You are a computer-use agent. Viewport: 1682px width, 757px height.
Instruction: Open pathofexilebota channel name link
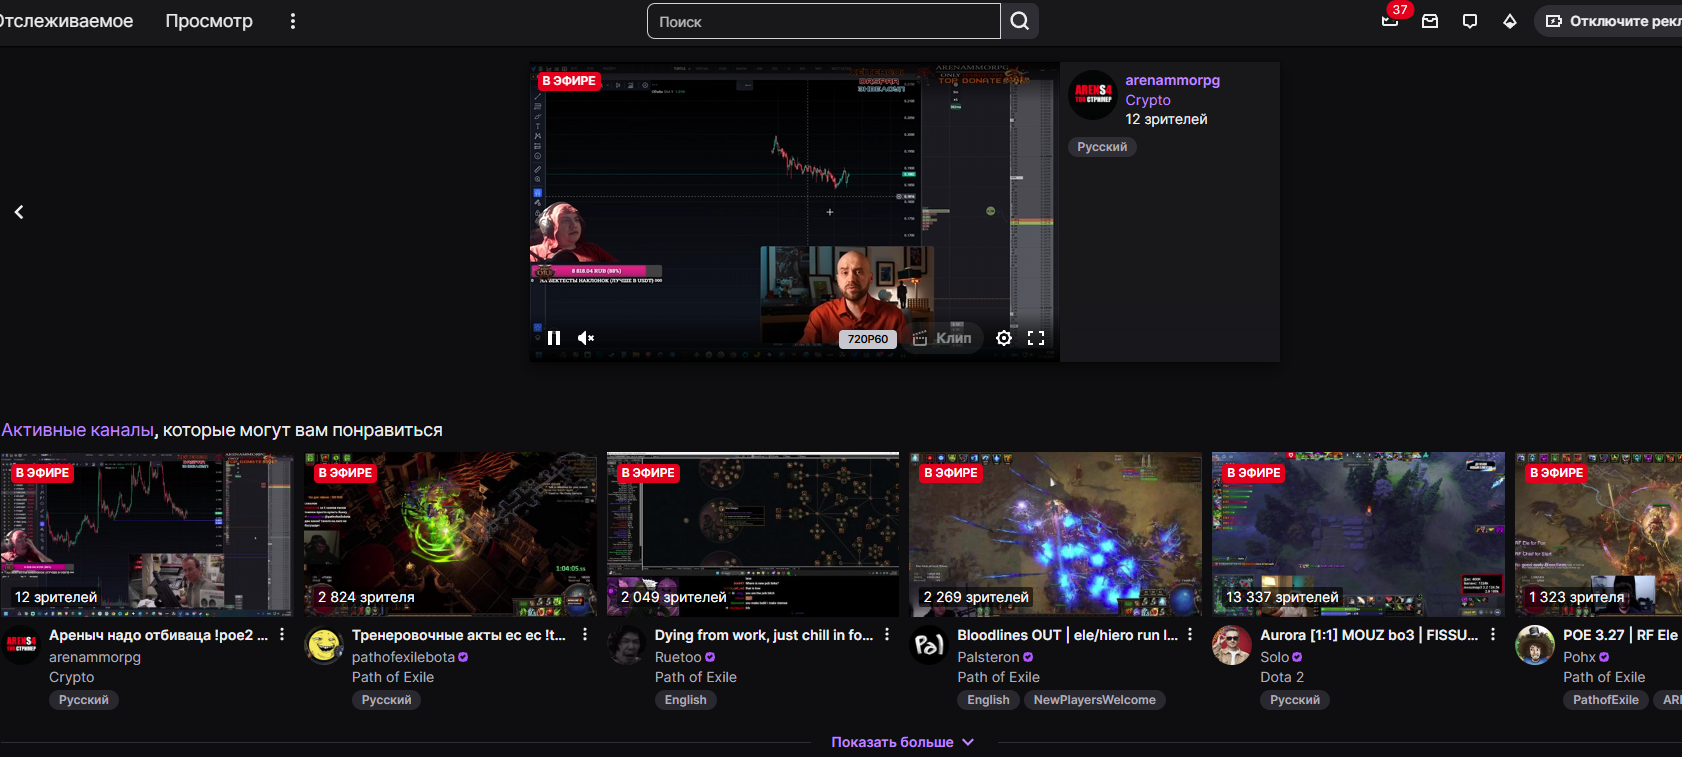pyautogui.click(x=403, y=657)
